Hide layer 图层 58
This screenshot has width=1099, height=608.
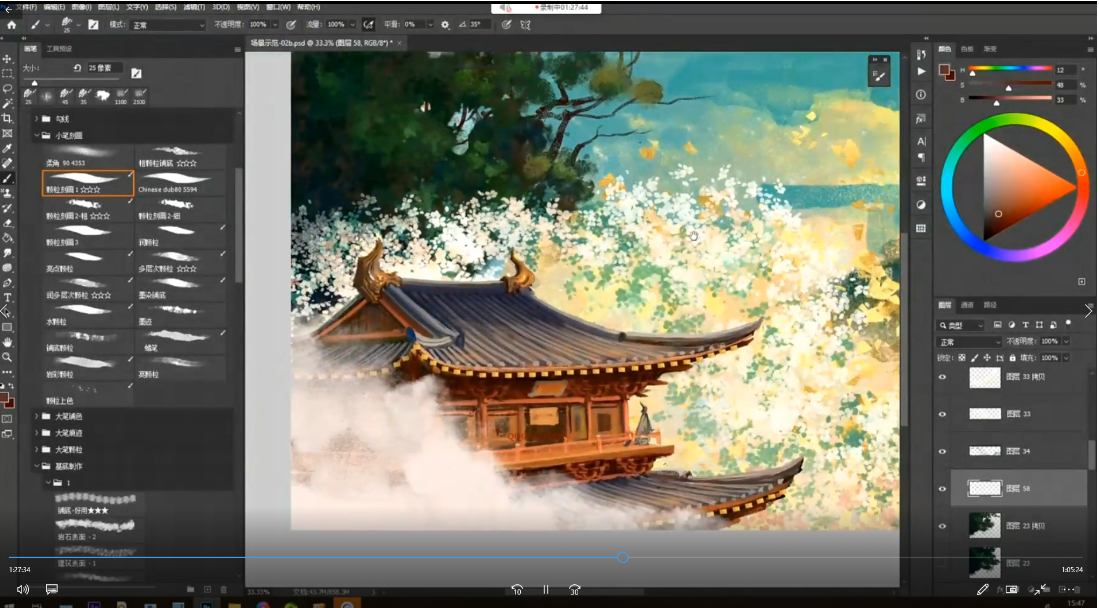(x=942, y=489)
